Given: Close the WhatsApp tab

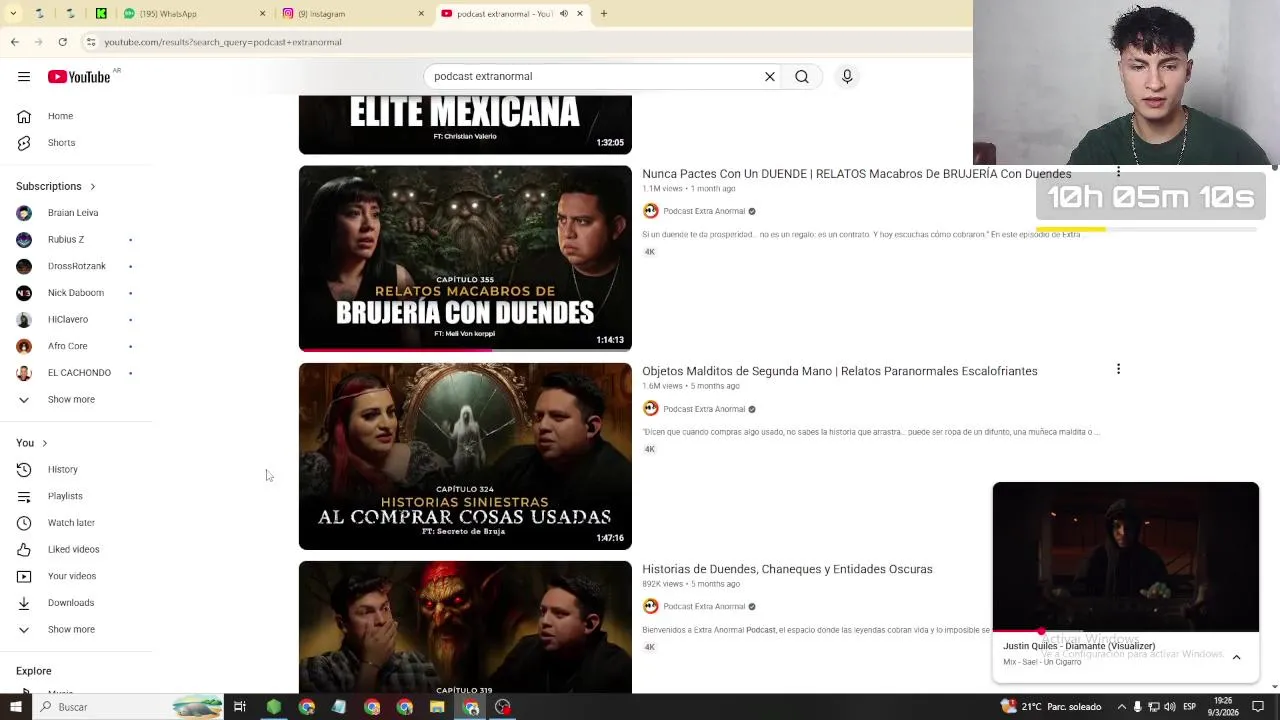Looking at the screenshot, I should (x=263, y=14).
